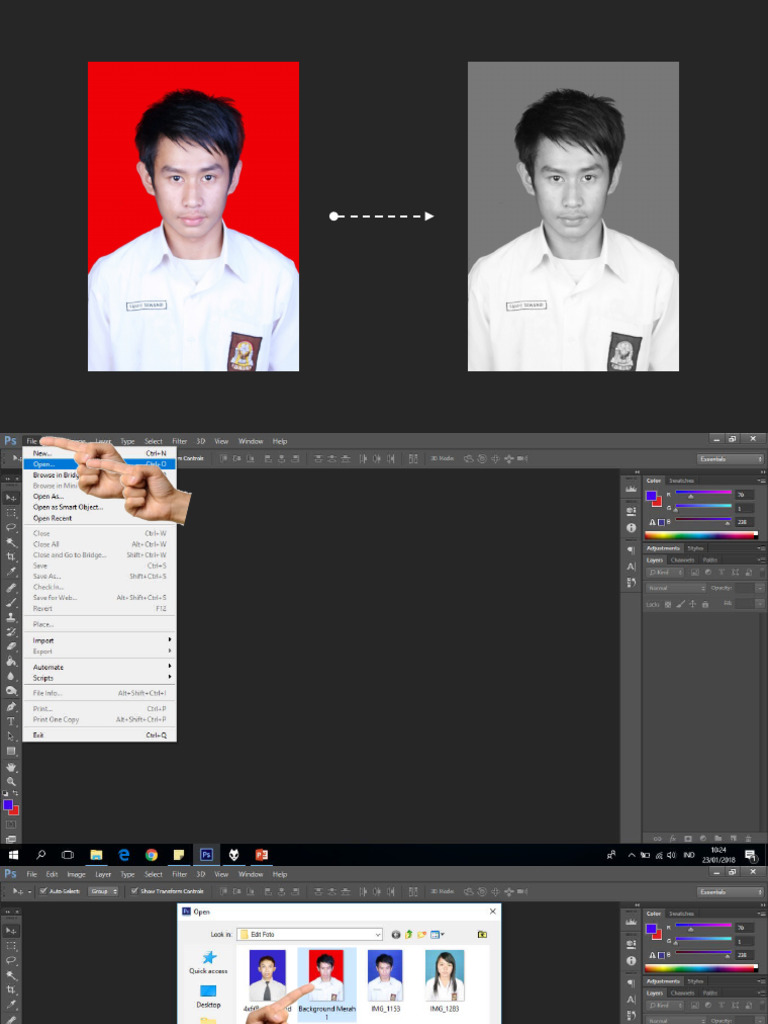The image size is (768, 1024).
Task: Open the Kind filter dropdown in upper Layers panel
Action: pos(665,572)
